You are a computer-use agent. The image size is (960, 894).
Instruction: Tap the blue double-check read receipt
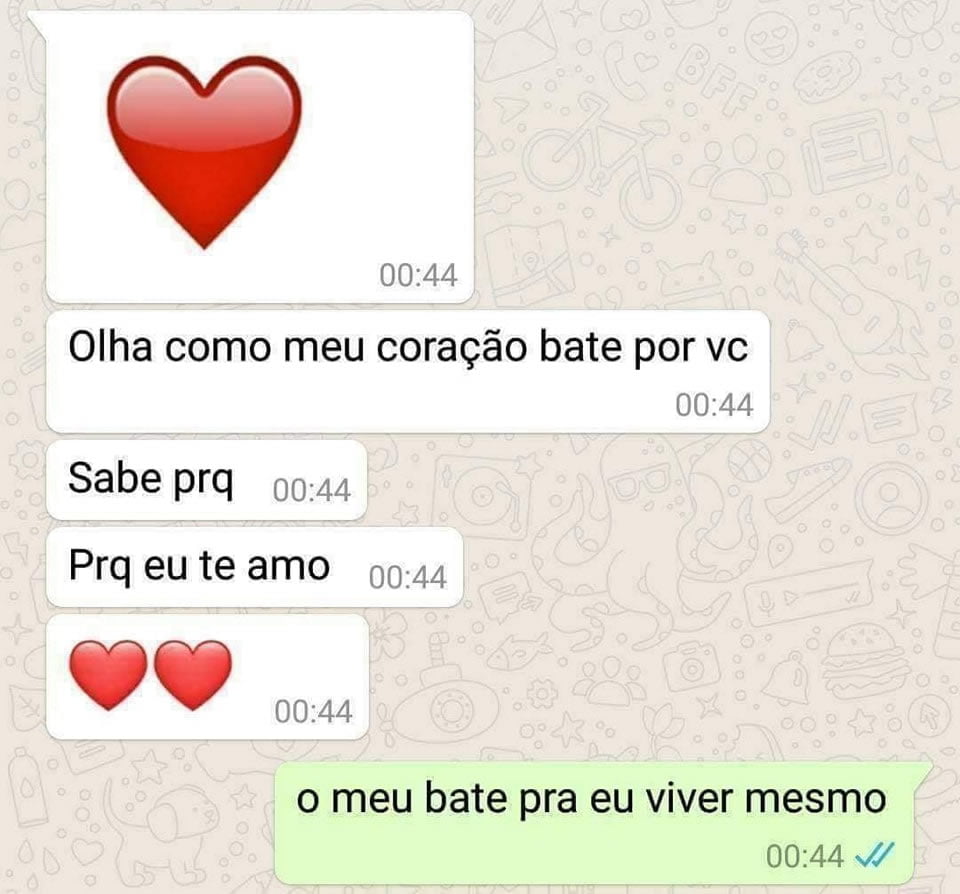coord(874,855)
